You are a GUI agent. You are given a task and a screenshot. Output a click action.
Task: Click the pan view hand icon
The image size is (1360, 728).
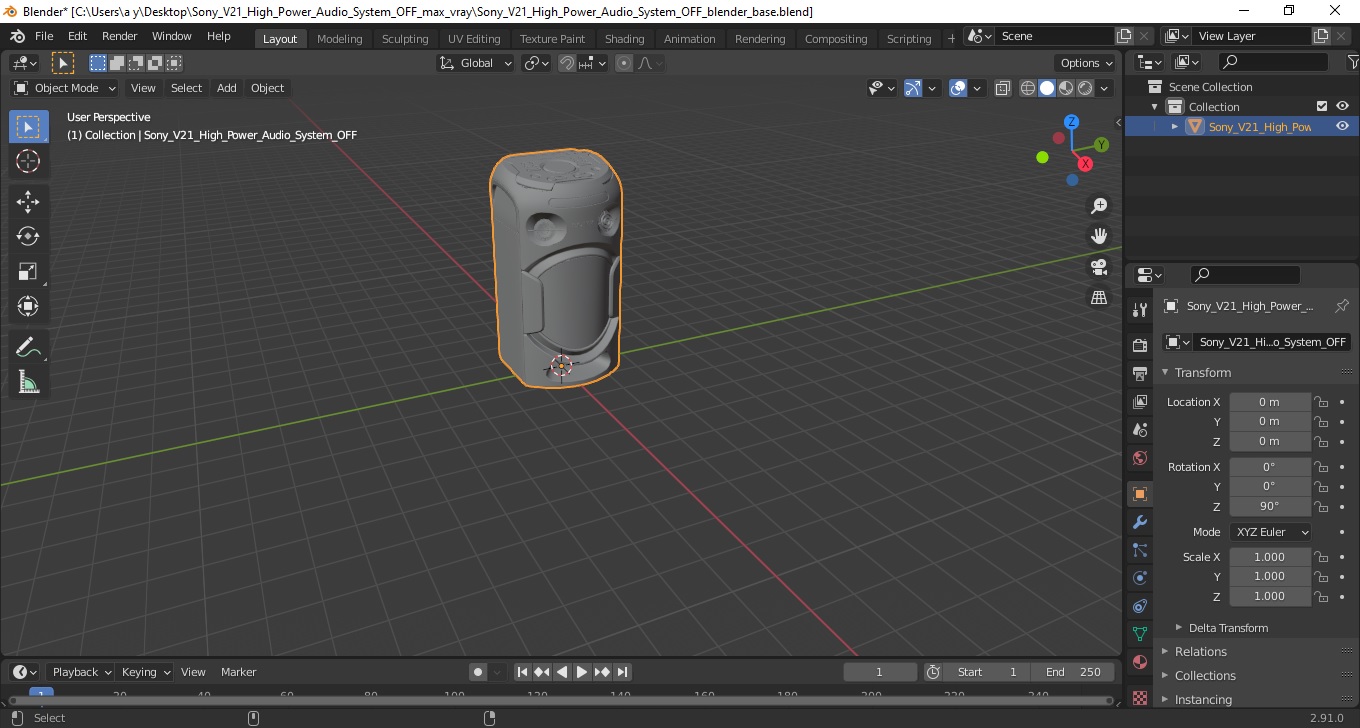[x=1099, y=236]
